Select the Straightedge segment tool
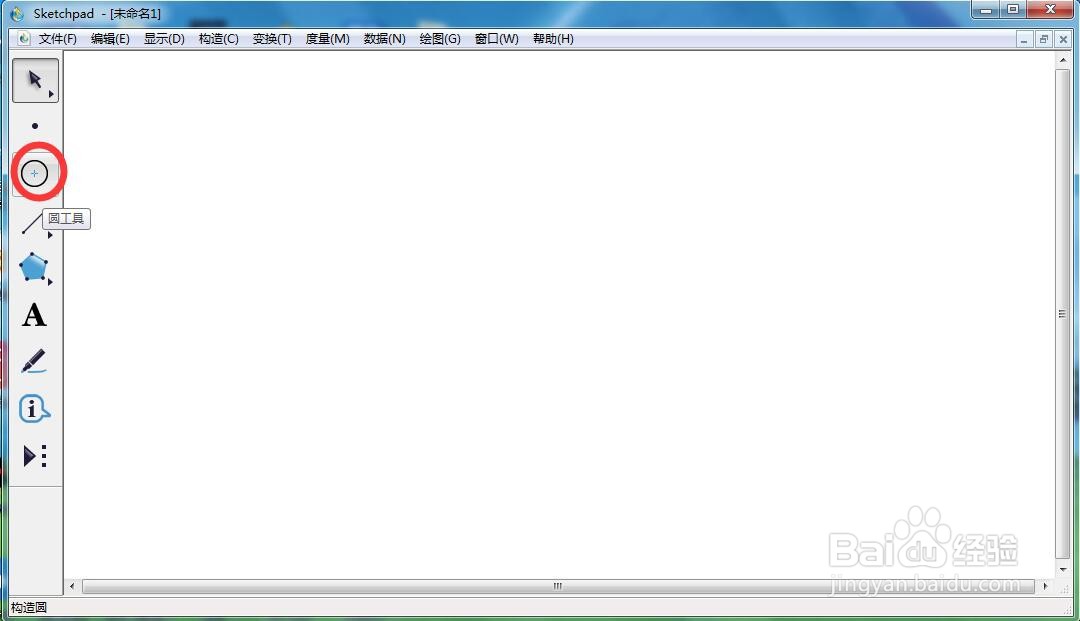1080x621 pixels. [33, 224]
